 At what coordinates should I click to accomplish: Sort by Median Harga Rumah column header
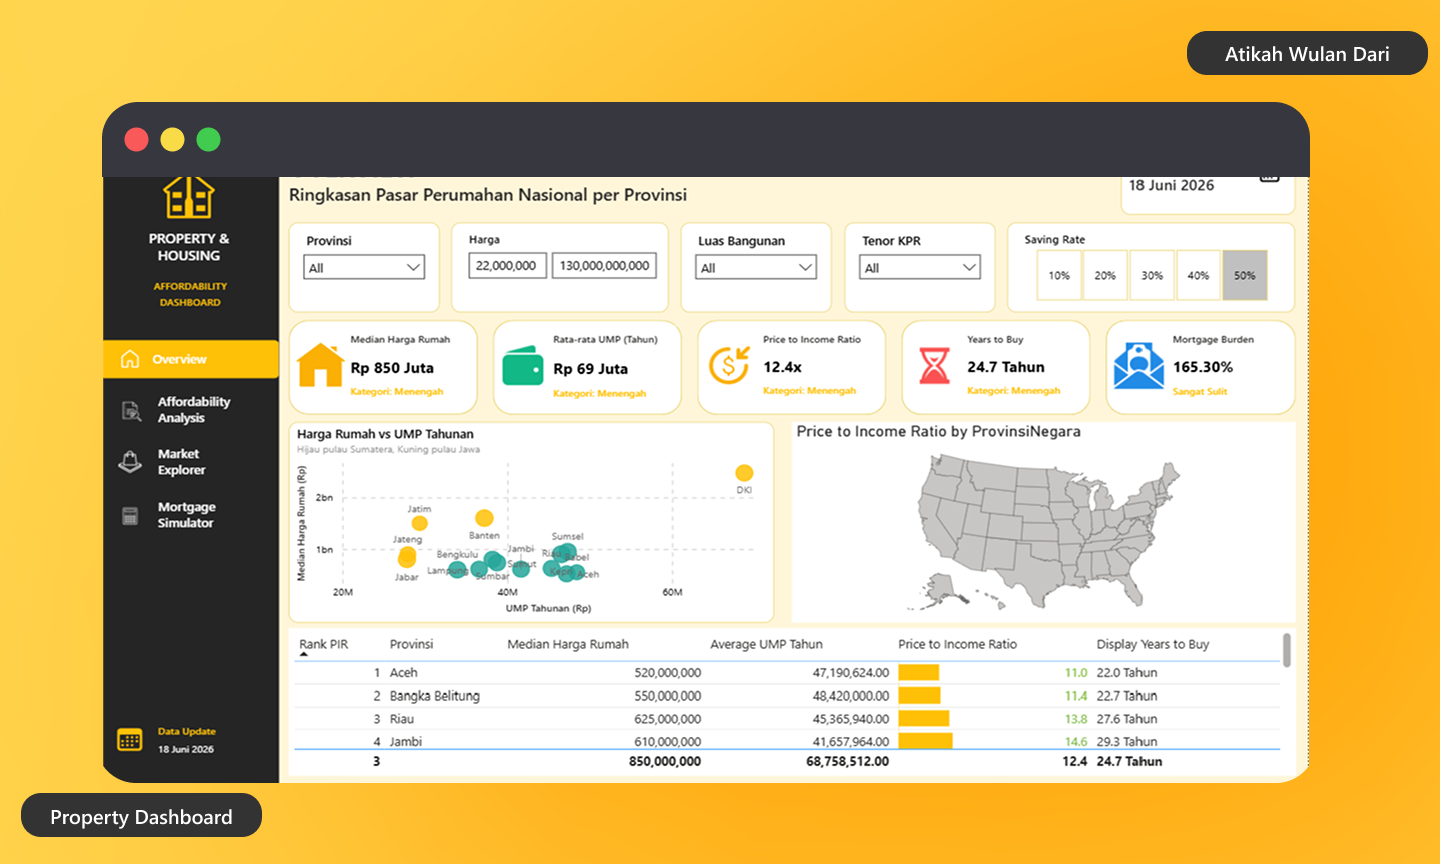[x=567, y=644]
